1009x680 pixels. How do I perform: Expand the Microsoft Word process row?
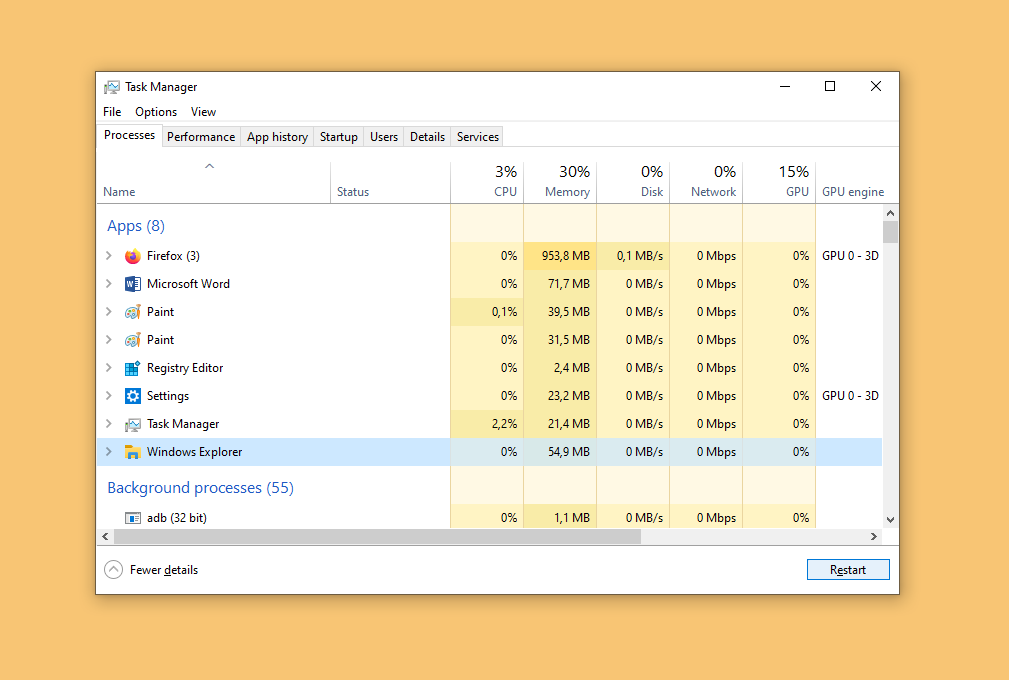[109, 284]
